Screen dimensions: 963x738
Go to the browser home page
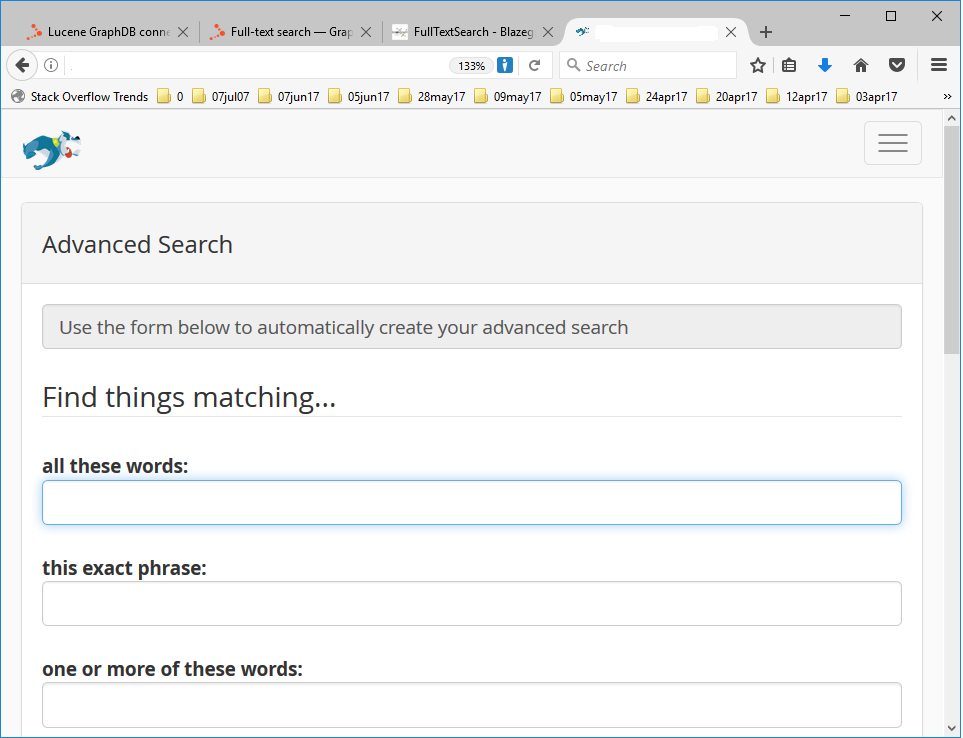tap(861, 66)
